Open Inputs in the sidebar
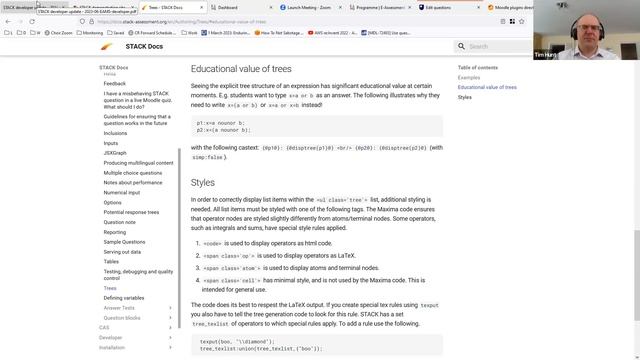 (x=111, y=143)
